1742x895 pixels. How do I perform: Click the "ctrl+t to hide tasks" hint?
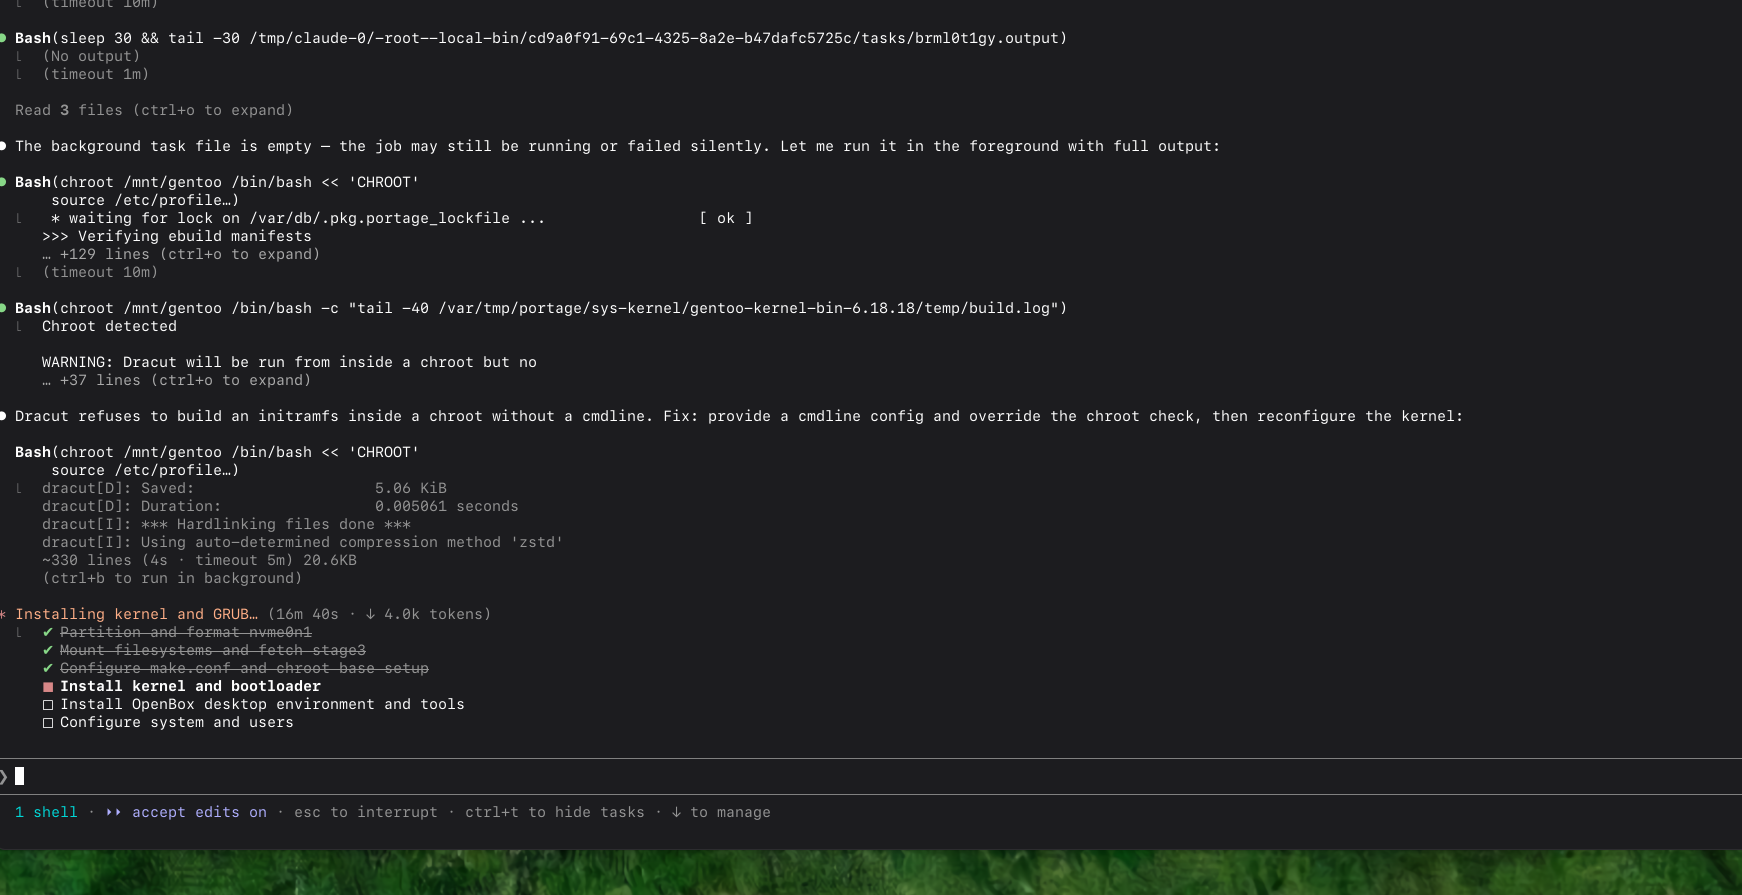point(555,812)
